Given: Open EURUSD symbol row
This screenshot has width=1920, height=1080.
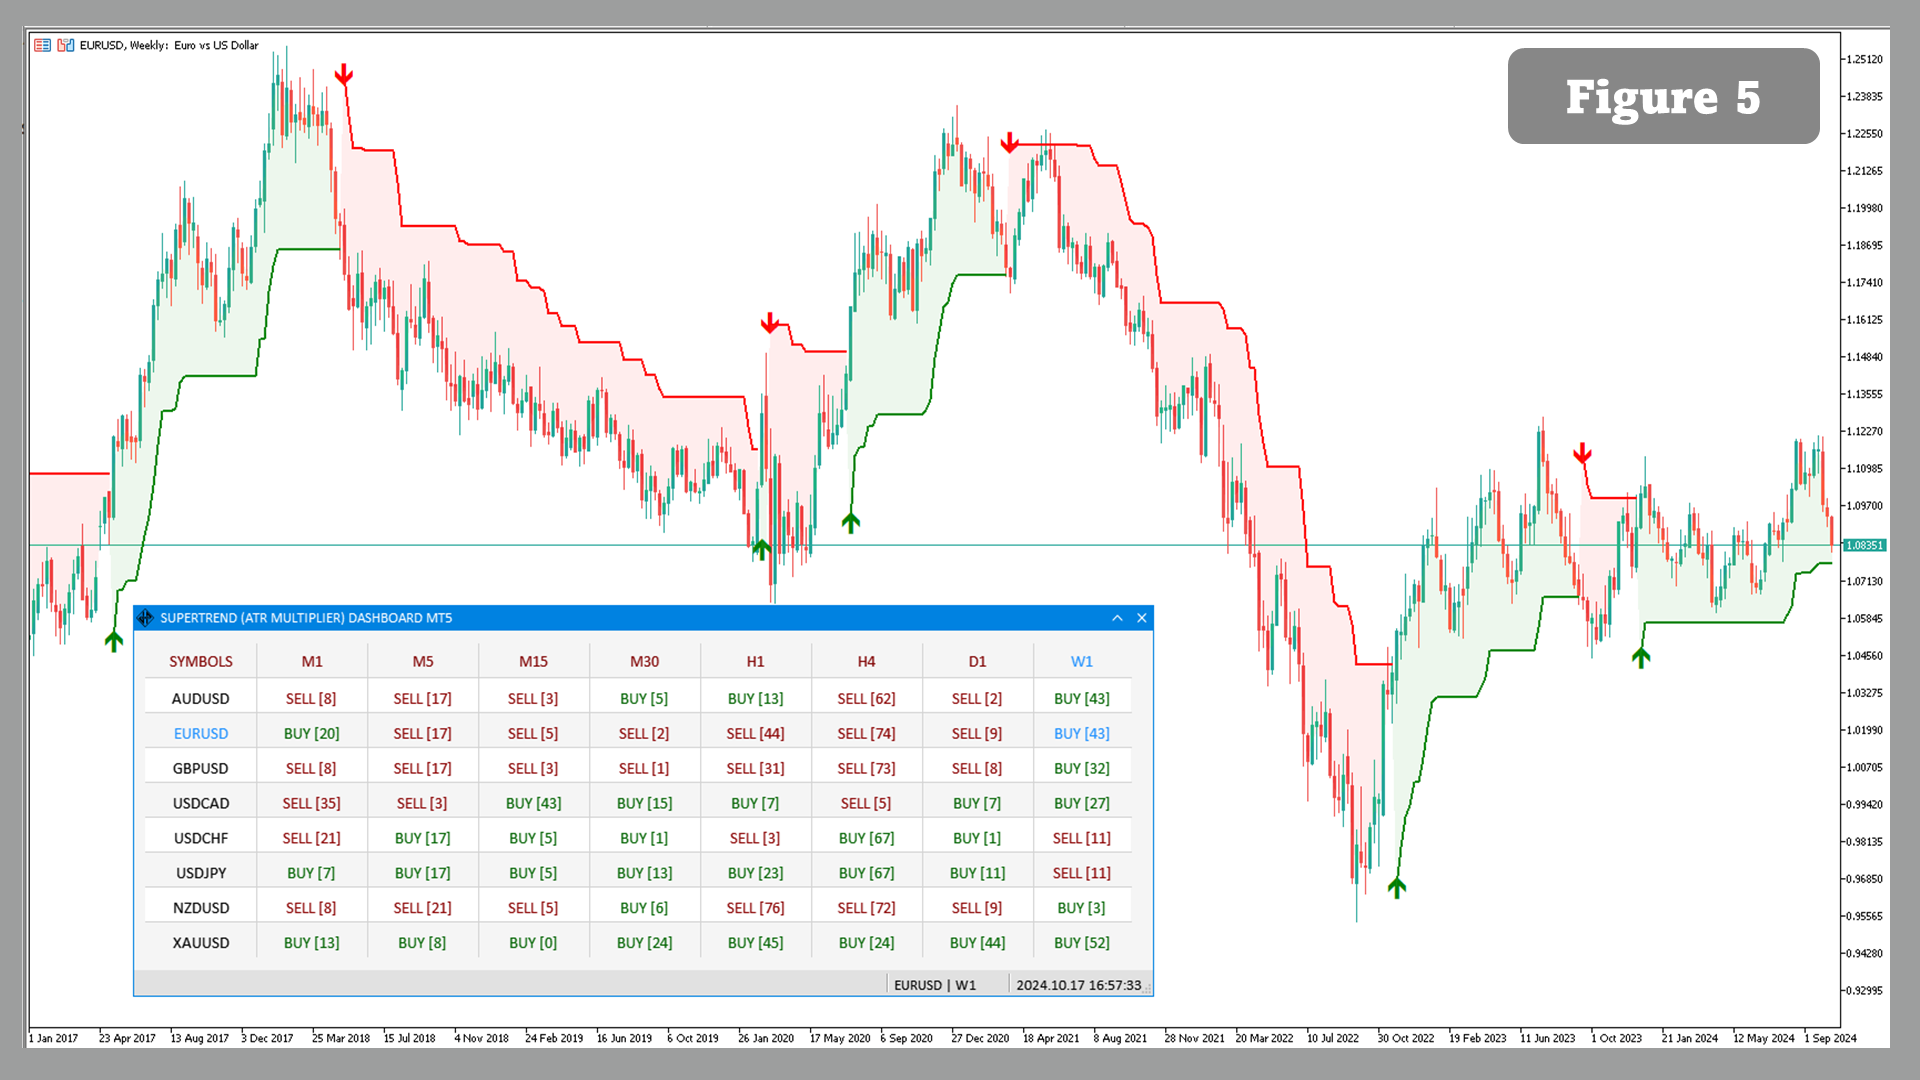Looking at the screenshot, I should tap(201, 733).
